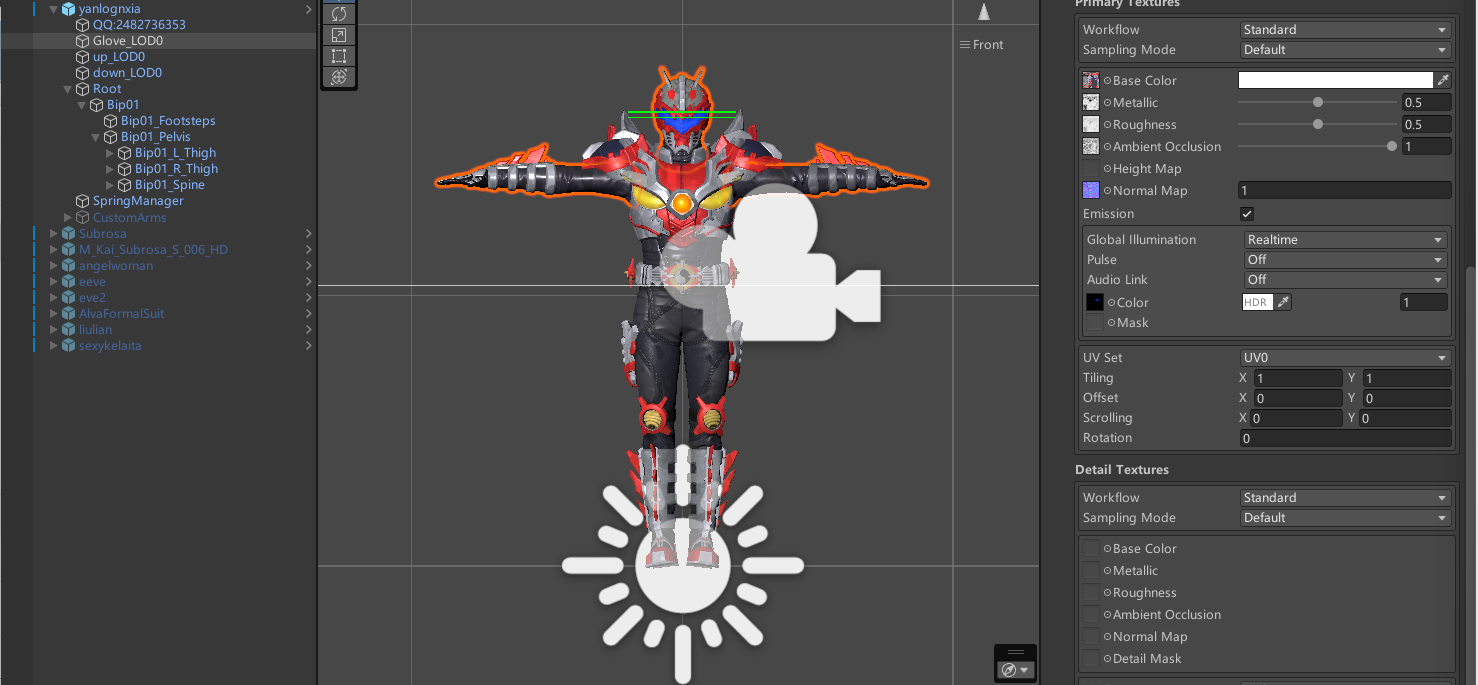Click the Rotation value input field
The image size is (1478, 685).
[1345, 438]
